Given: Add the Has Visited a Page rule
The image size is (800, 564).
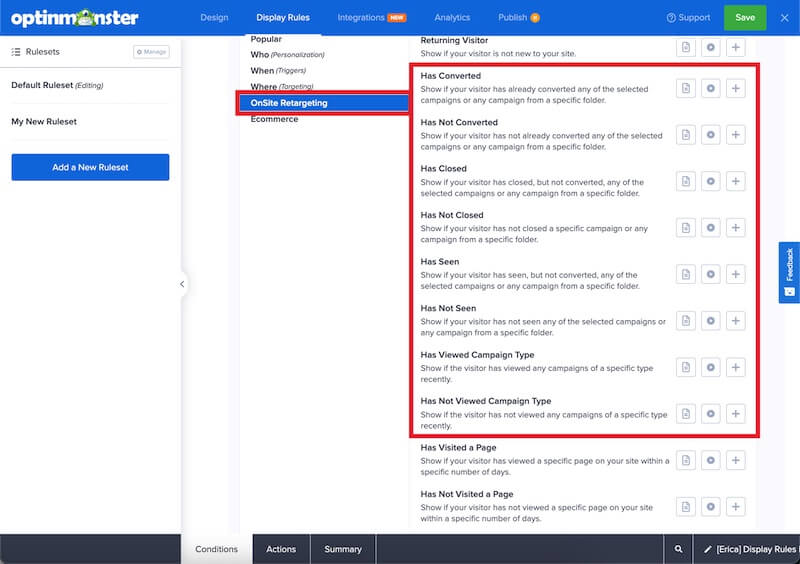Looking at the screenshot, I should (x=735, y=460).
